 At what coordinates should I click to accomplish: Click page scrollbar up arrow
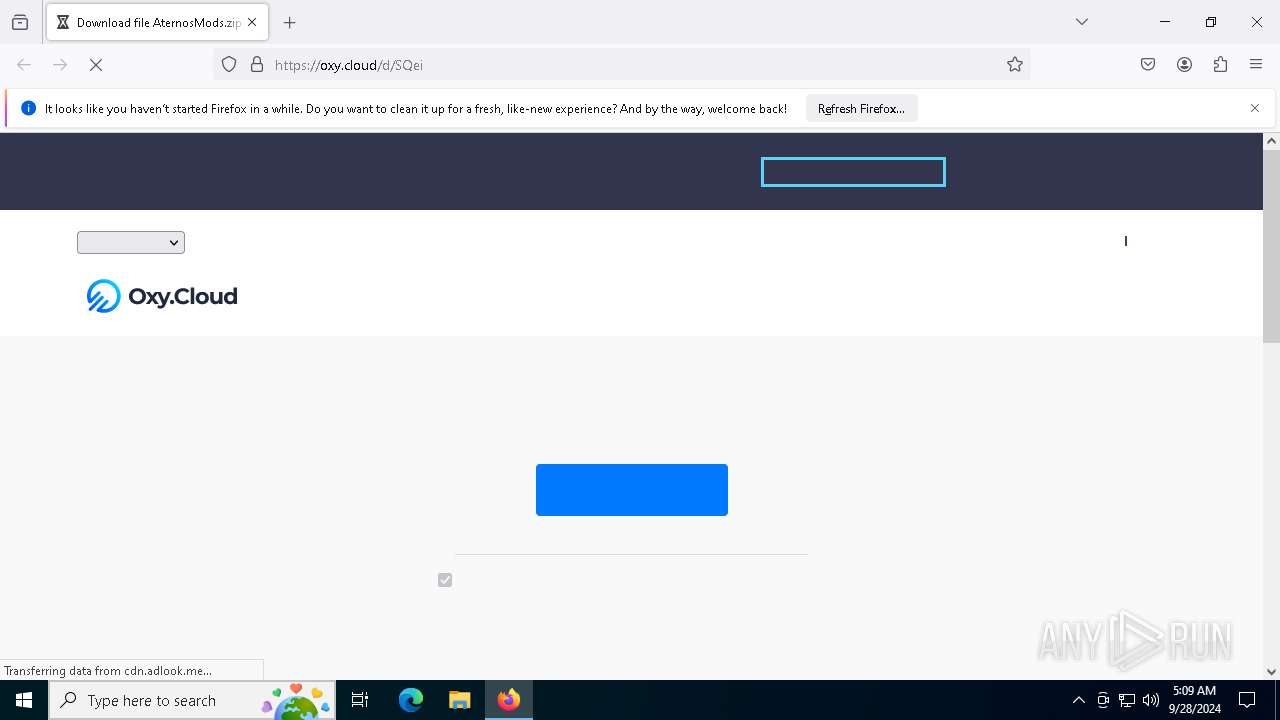1271,141
